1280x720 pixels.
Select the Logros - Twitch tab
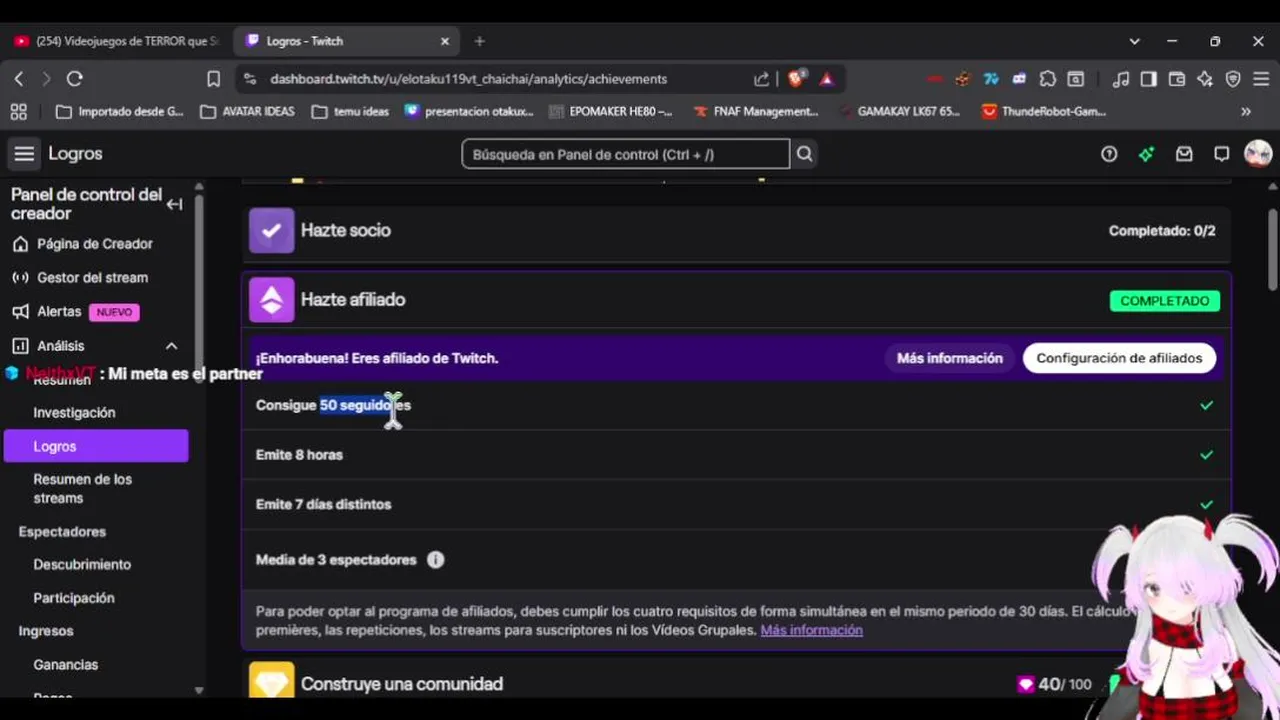click(347, 41)
